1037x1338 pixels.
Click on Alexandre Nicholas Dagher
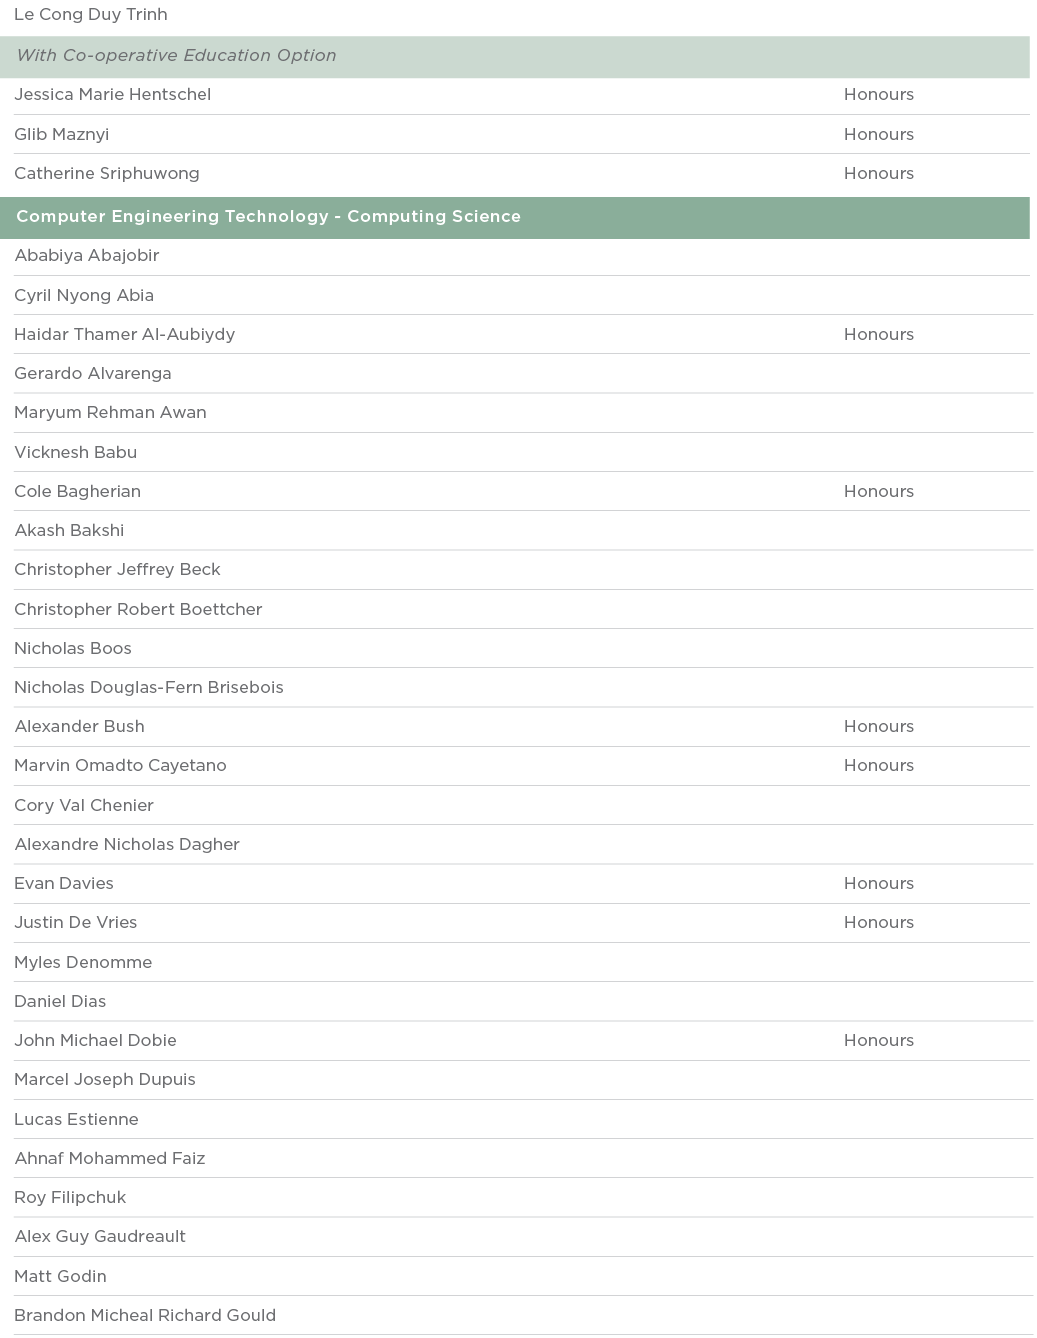(127, 845)
